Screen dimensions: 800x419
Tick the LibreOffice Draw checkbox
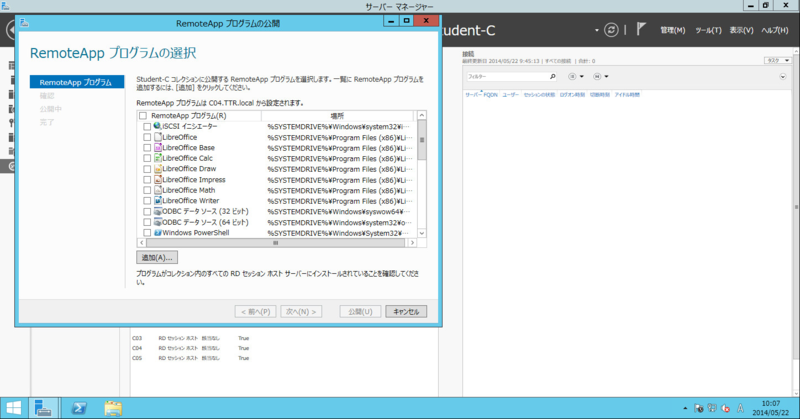tap(147, 169)
